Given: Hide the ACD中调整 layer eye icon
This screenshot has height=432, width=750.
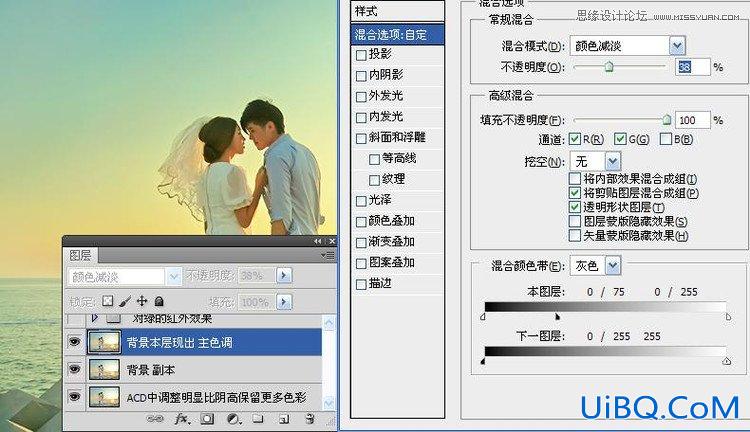Looking at the screenshot, I should [x=74, y=397].
